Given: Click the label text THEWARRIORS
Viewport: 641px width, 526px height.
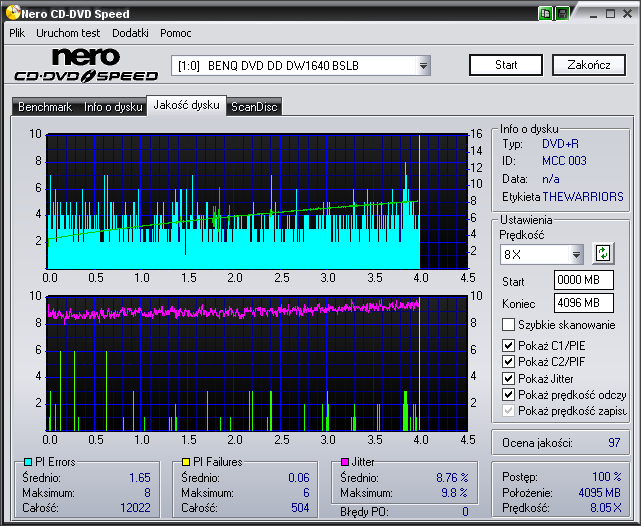Looking at the screenshot, I should tap(583, 197).
